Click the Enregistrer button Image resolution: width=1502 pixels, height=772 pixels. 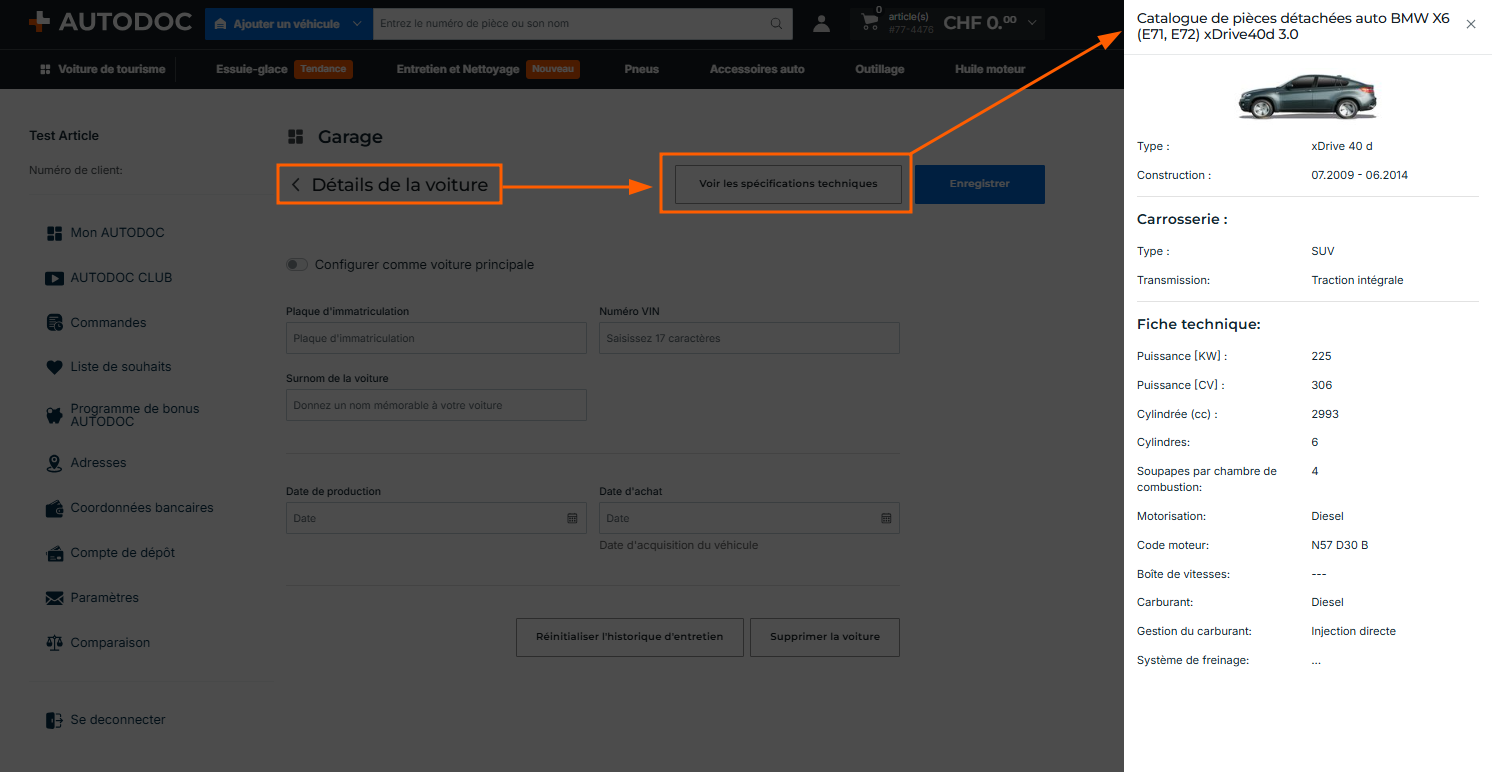click(x=980, y=184)
